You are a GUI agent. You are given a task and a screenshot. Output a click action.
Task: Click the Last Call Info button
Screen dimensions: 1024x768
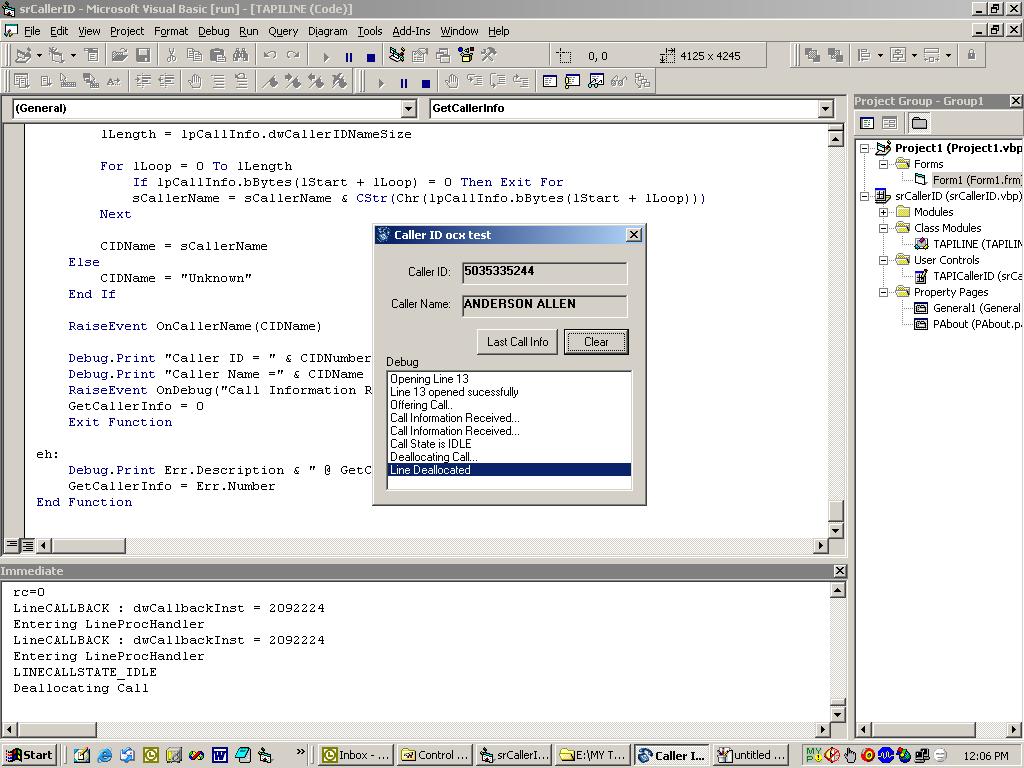[x=517, y=342]
